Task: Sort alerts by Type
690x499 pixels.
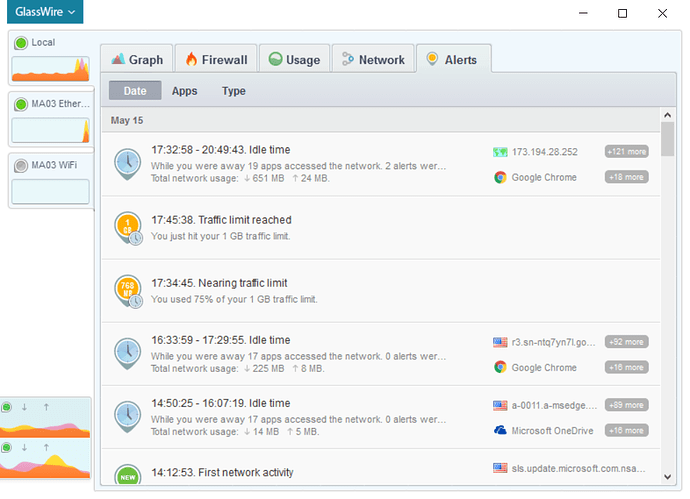Action: [233, 91]
